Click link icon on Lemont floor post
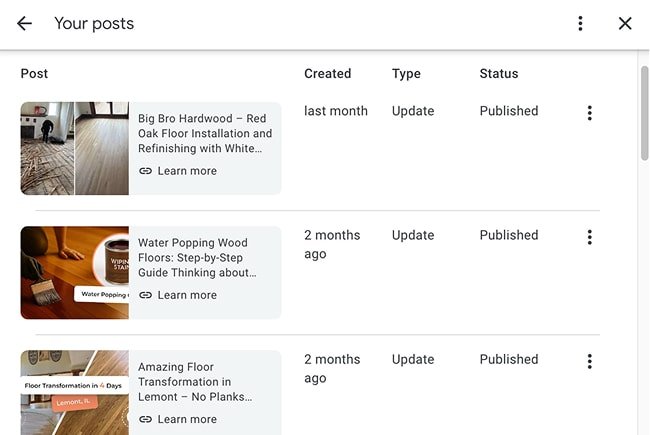Viewport: 650px width, 435px height. click(x=146, y=419)
